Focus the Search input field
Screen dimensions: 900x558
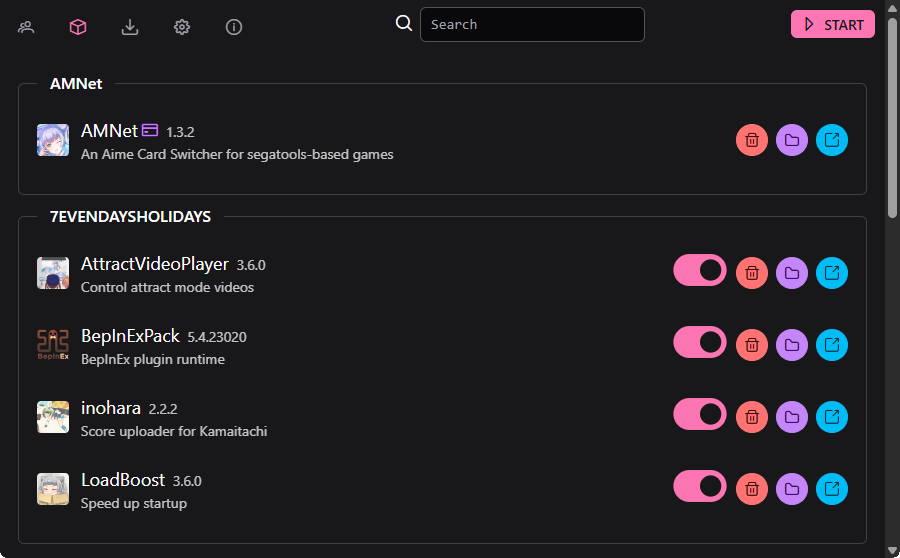pyautogui.click(x=532, y=25)
